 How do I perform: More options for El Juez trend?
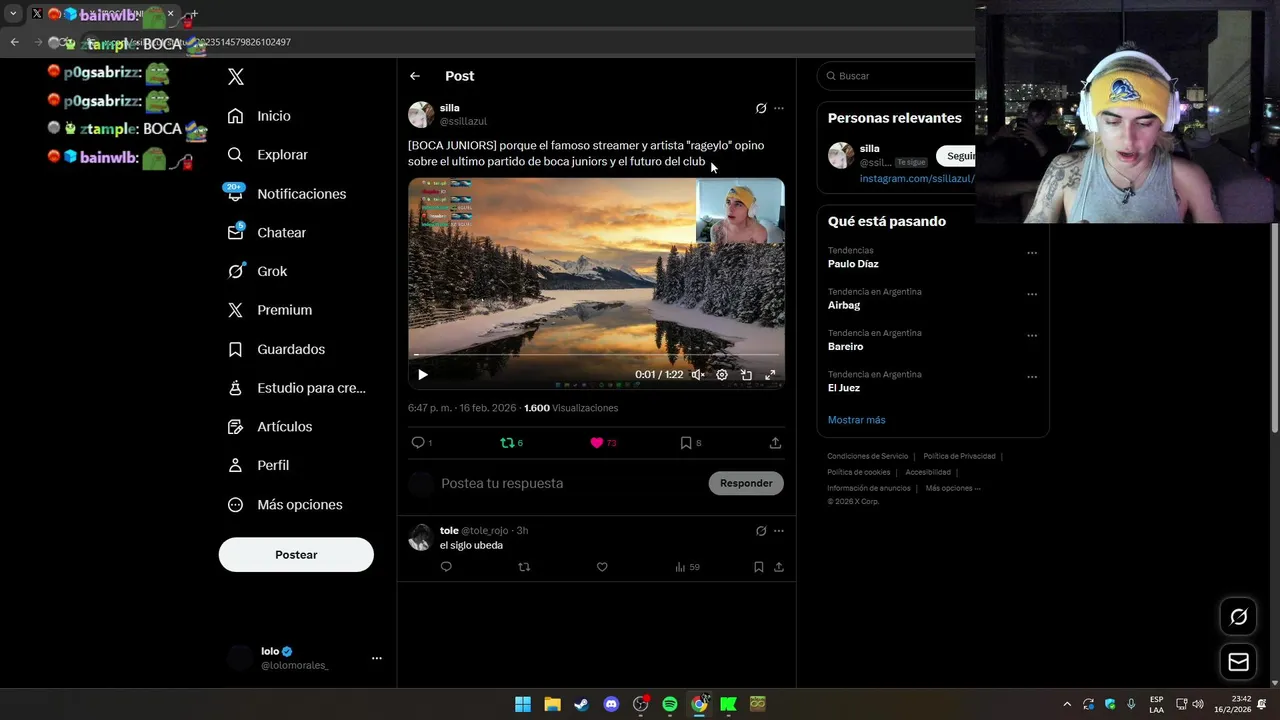(x=1032, y=377)
